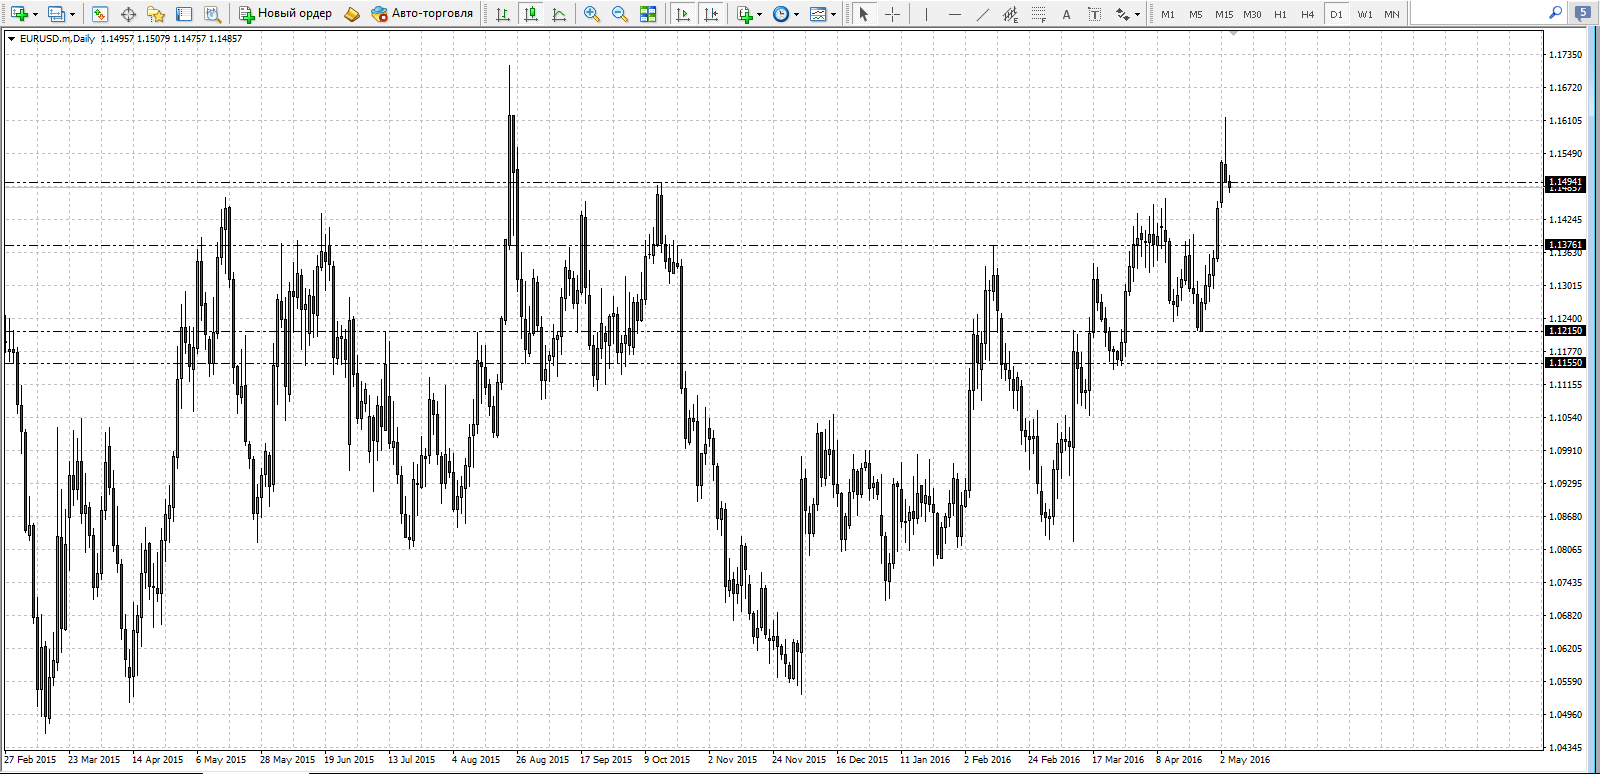Image resolution: width=1600 pixels, height=774 pixels.
Task: Select the W1 timeframe
Action: pyautogui.click(x=1365, y=14)
